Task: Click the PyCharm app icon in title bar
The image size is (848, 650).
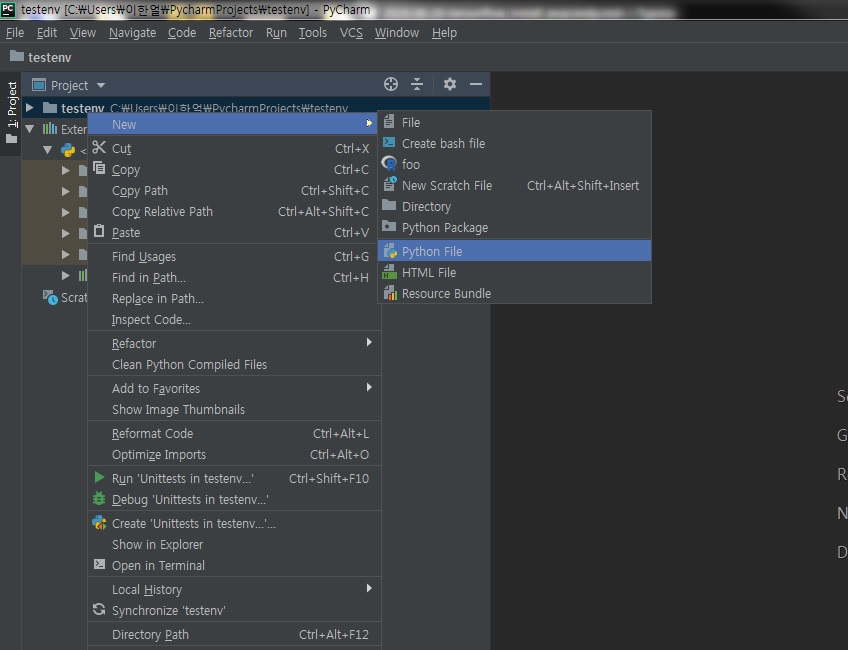Action: click(x=8, y=9)
